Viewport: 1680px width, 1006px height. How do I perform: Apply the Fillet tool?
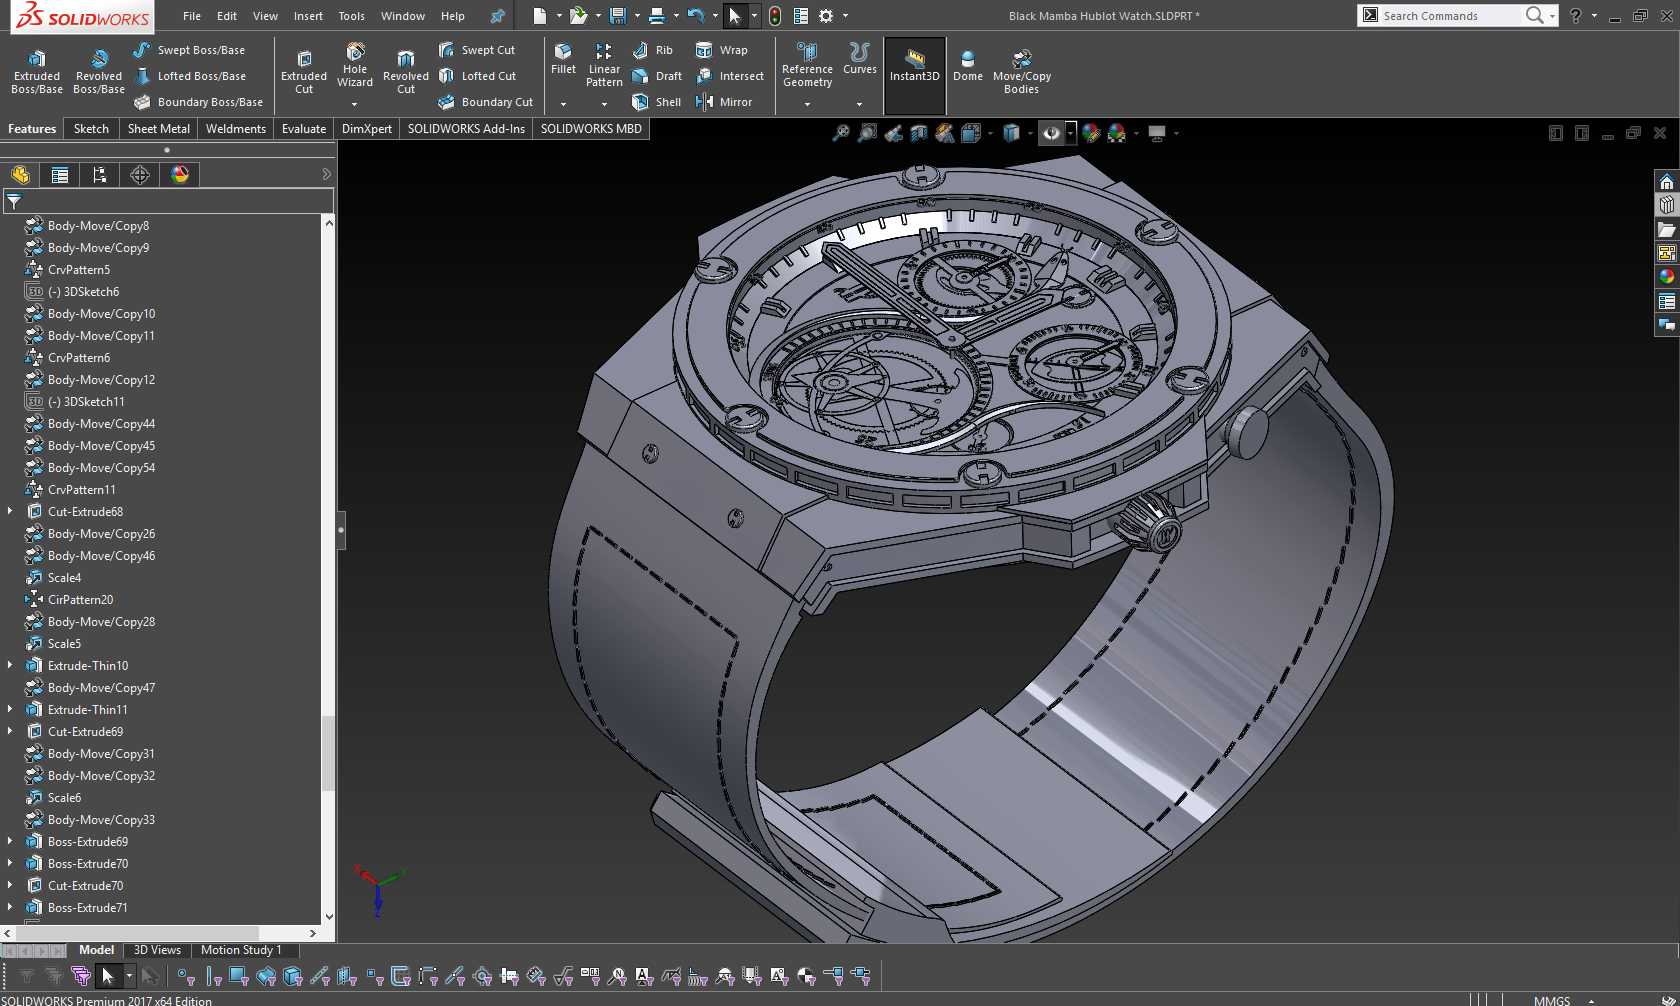click(563, 59)
